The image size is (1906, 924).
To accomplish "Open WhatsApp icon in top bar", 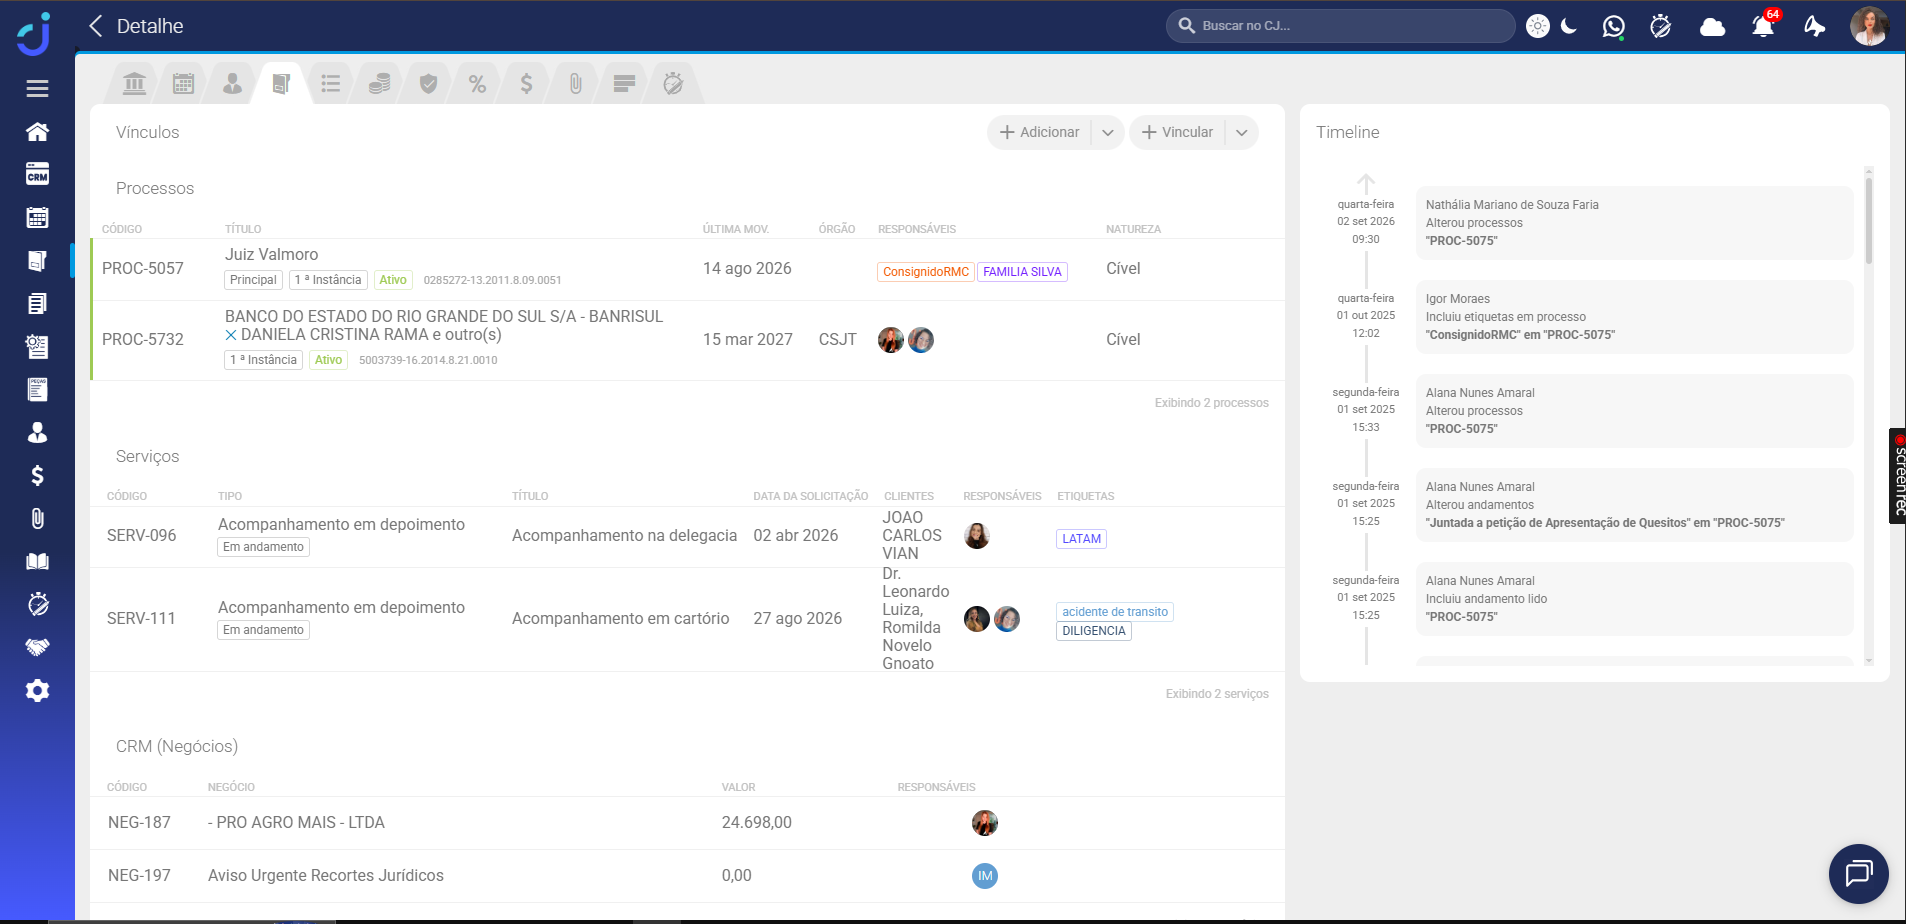I will click(x=1613, y=26).
